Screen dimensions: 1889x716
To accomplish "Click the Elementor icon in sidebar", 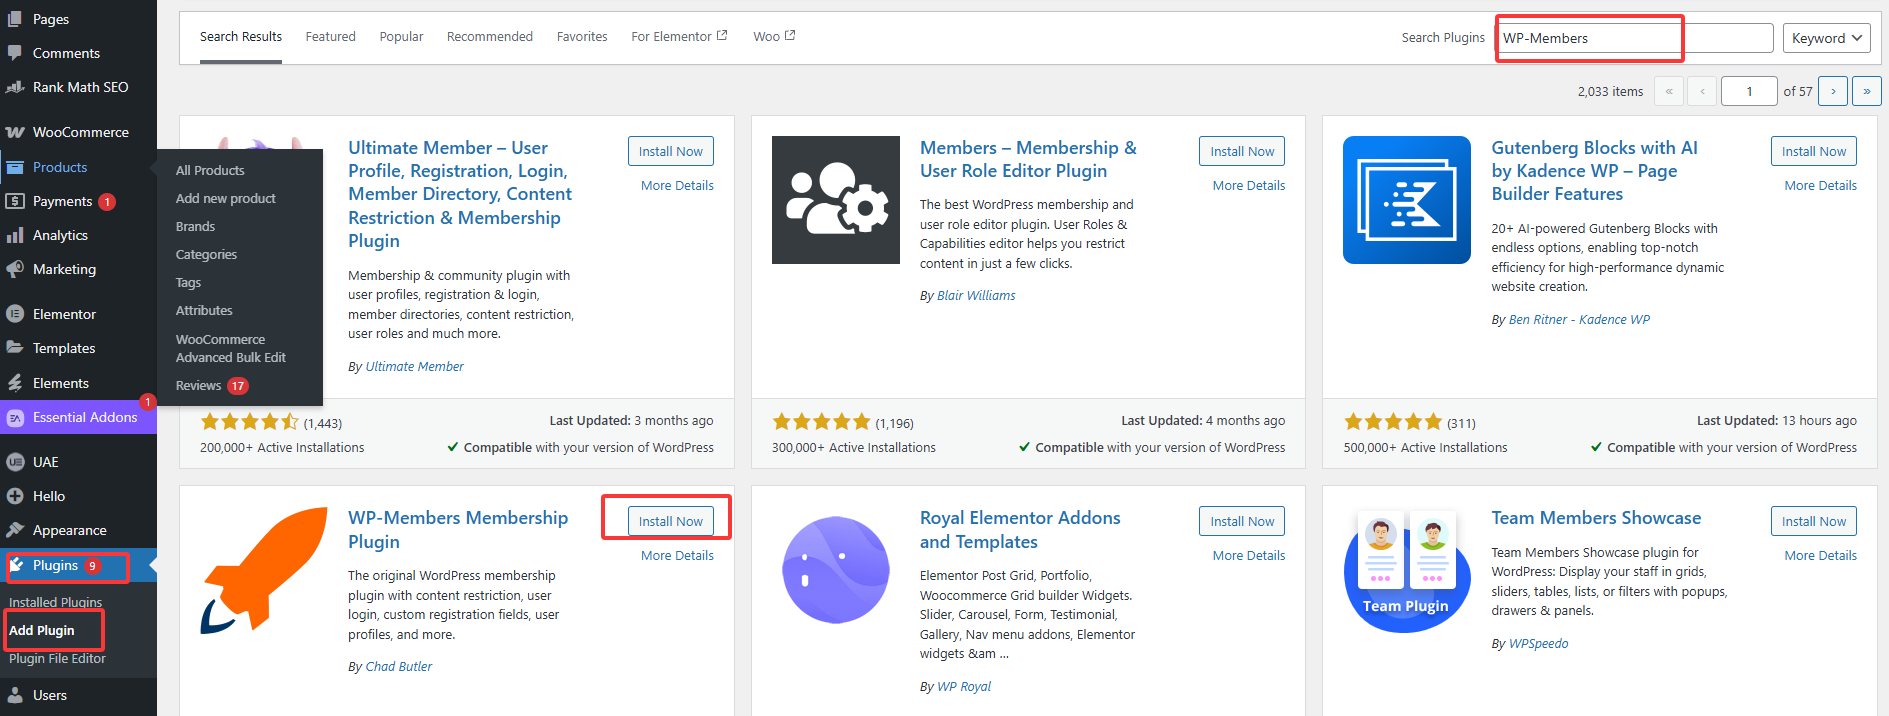I will click(x=15, y=314).
